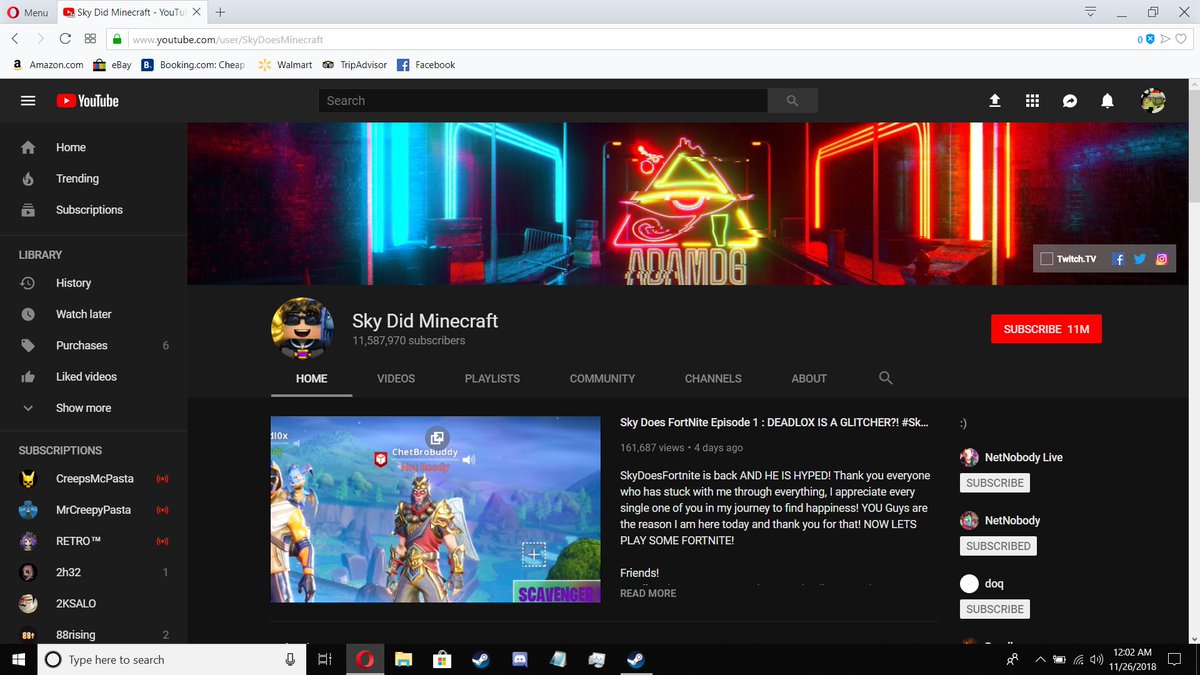1200x675 pixels.
Task: Open MrCreepyPasta subscription
Action: 93,510
